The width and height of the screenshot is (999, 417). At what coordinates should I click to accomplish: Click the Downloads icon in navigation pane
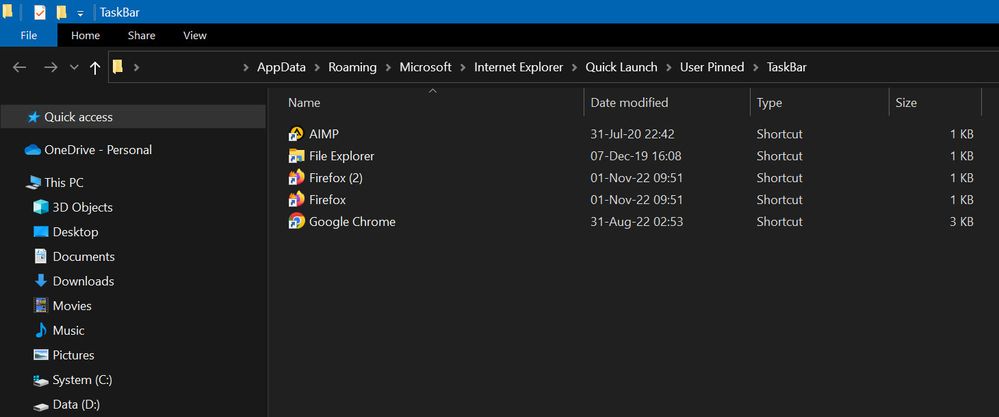41,281
